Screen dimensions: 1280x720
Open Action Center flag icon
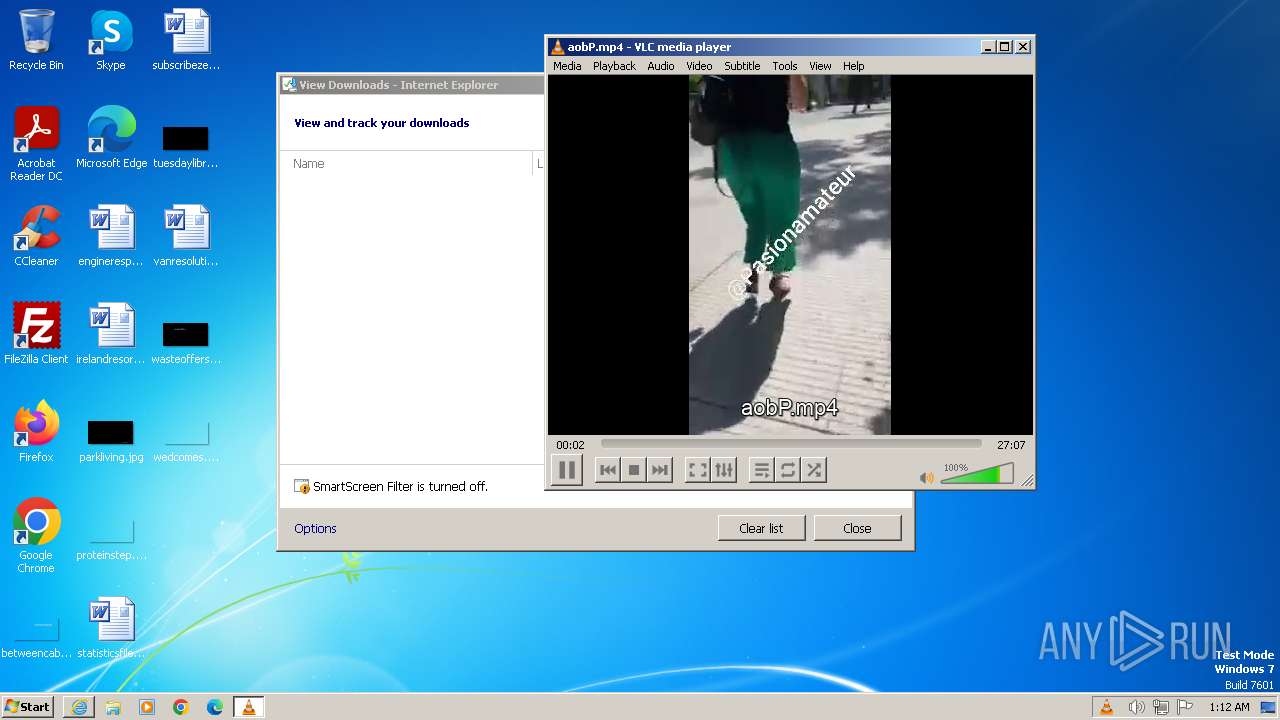(1184, 707)
